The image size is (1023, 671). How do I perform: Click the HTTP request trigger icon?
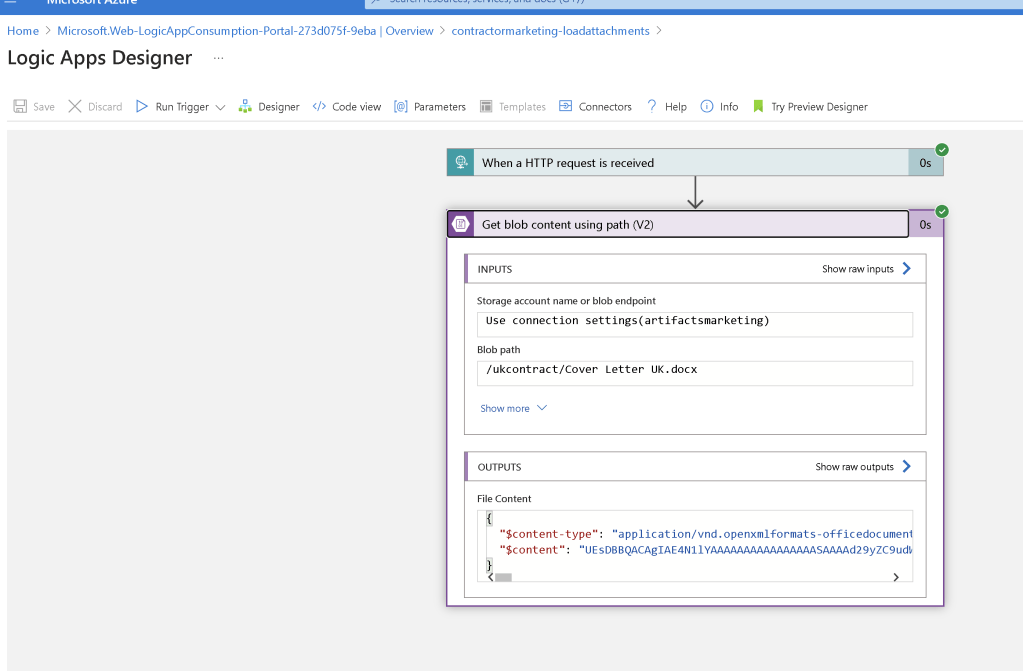pos(461,163)
